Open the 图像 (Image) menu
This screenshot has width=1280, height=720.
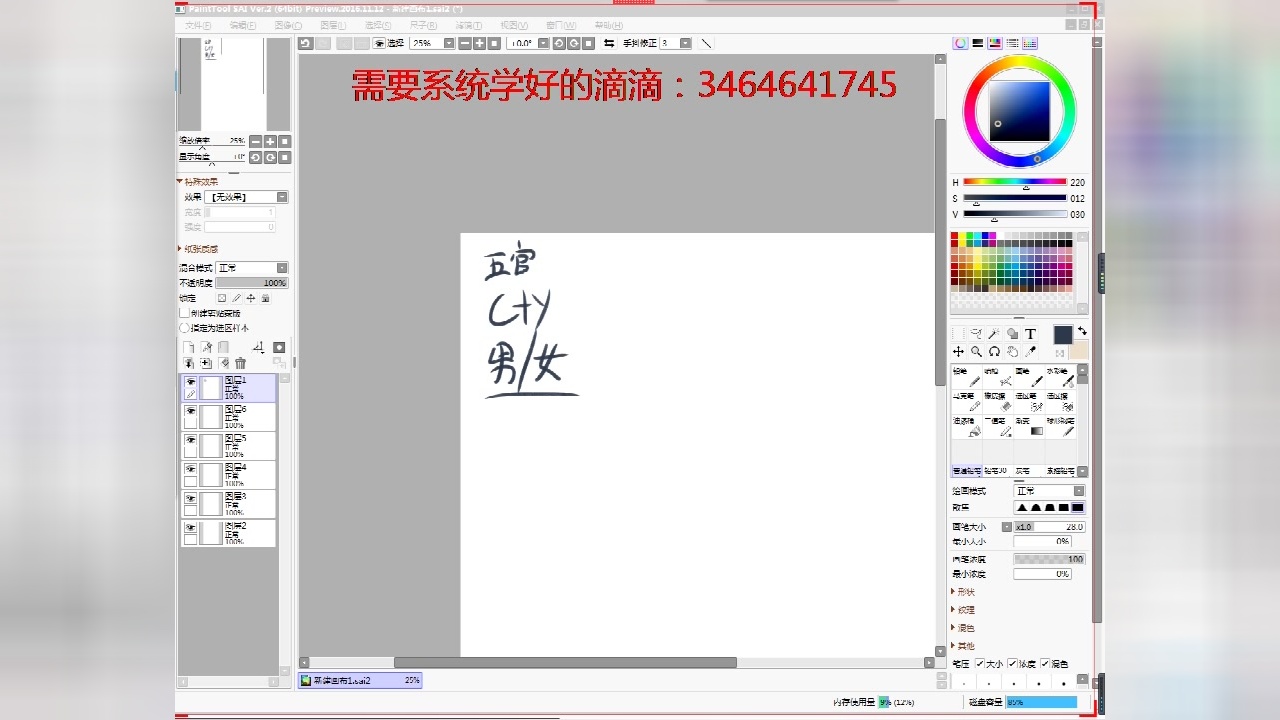click(287, 25)
